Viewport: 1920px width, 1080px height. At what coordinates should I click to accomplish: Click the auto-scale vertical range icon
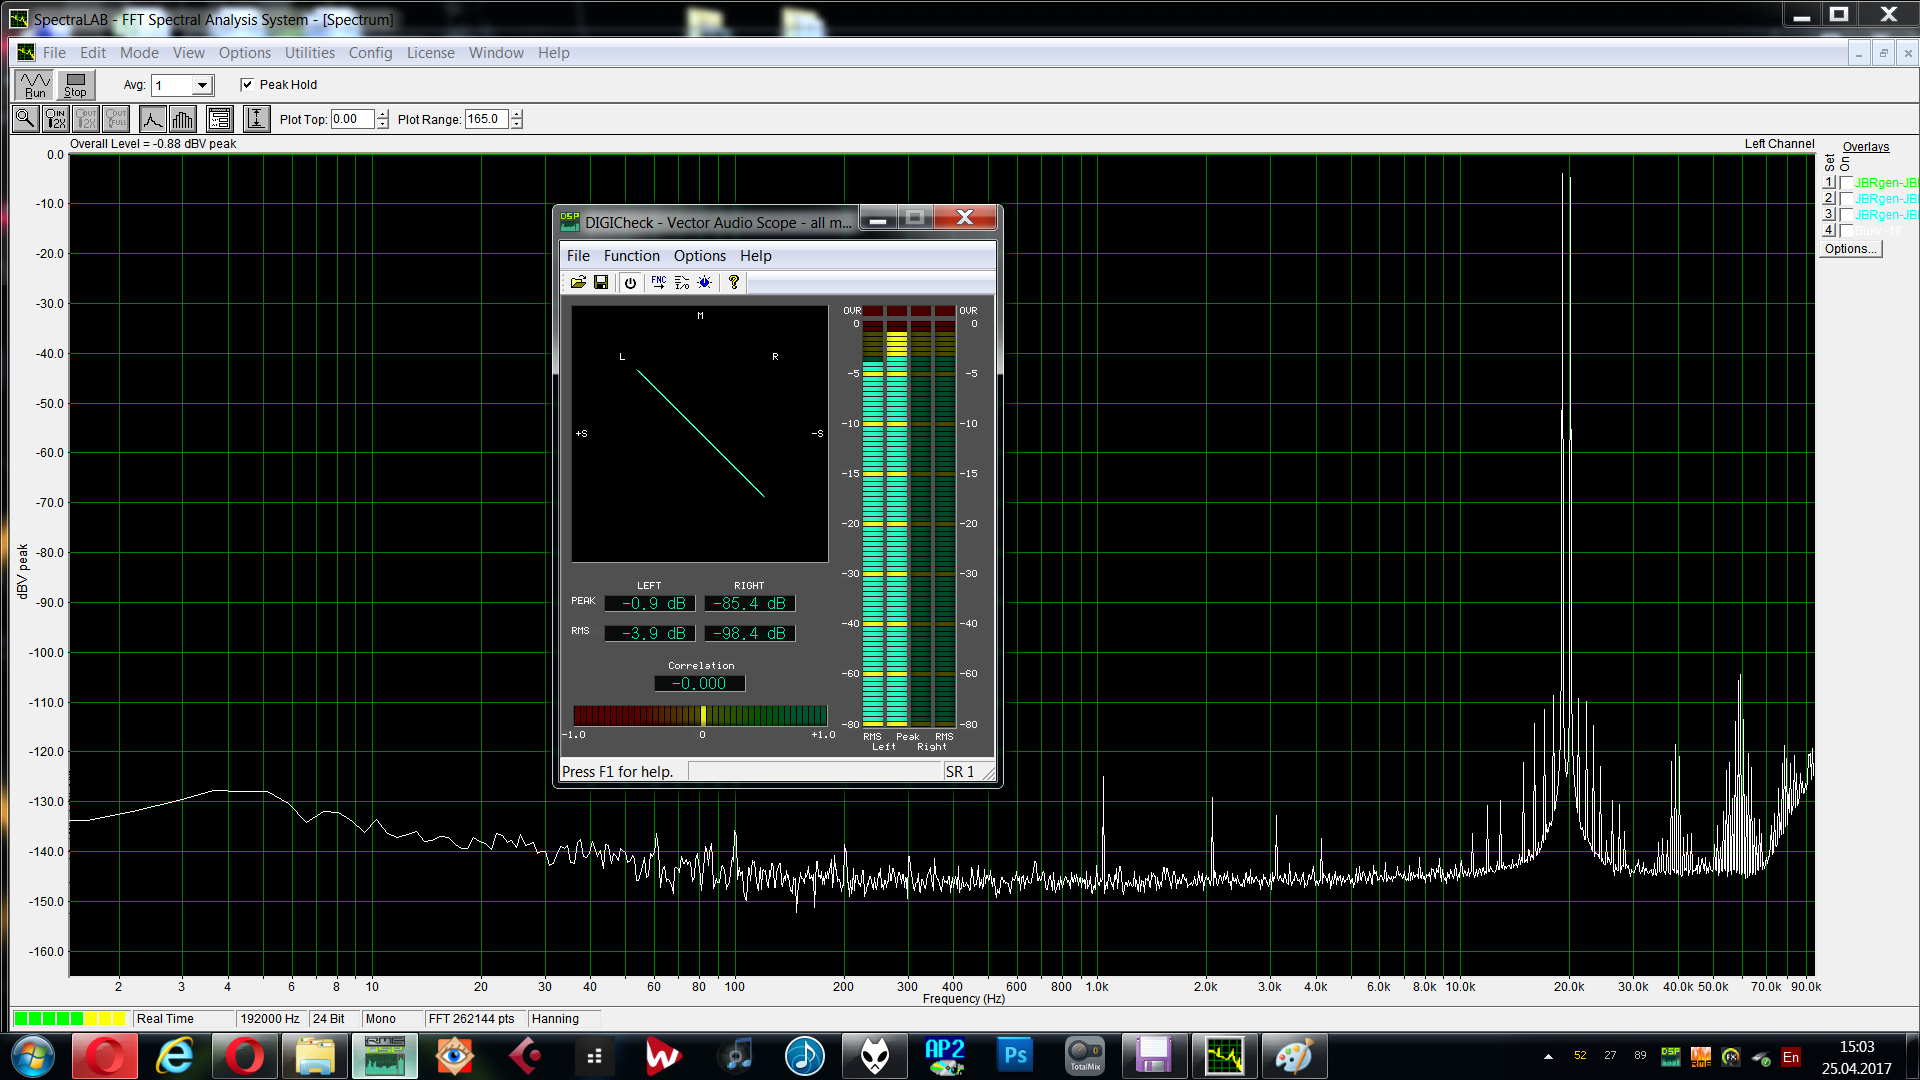[256, 119]
